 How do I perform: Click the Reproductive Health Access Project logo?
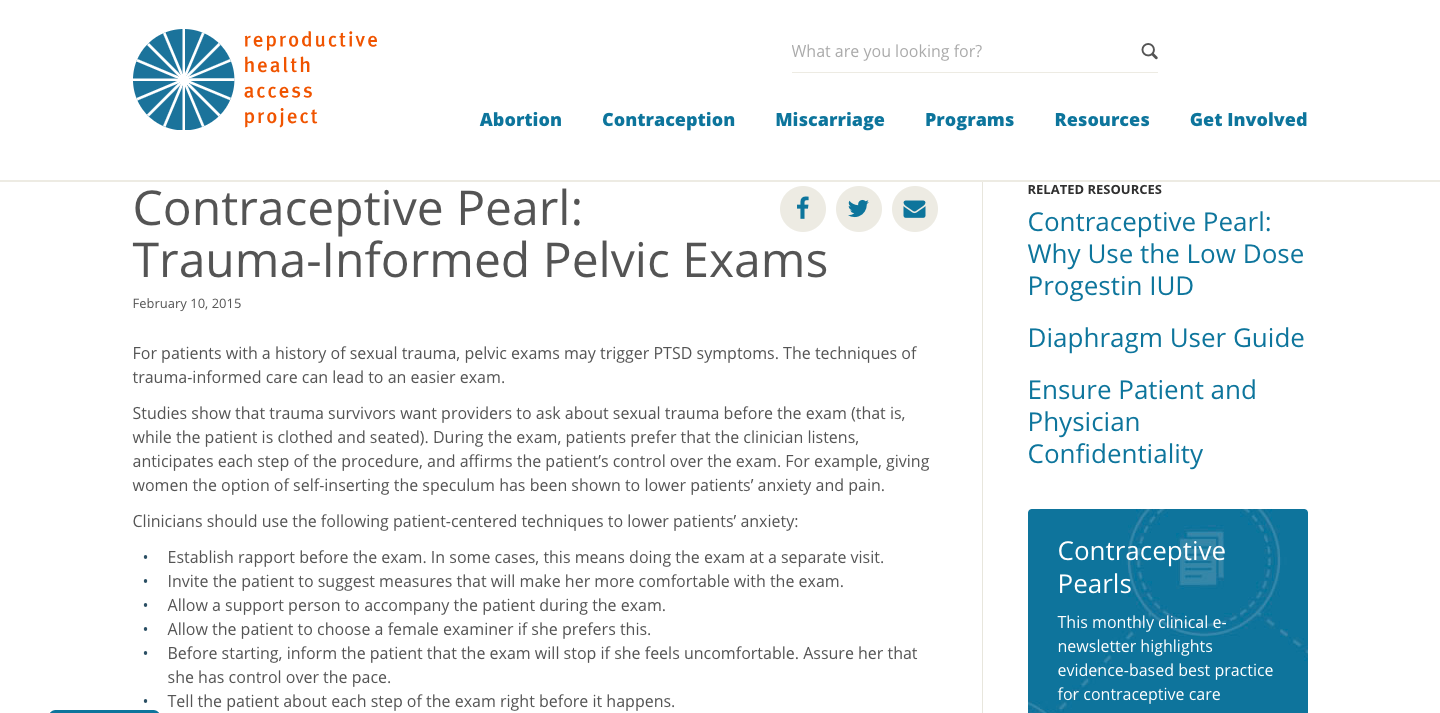(x=255, y=78)
